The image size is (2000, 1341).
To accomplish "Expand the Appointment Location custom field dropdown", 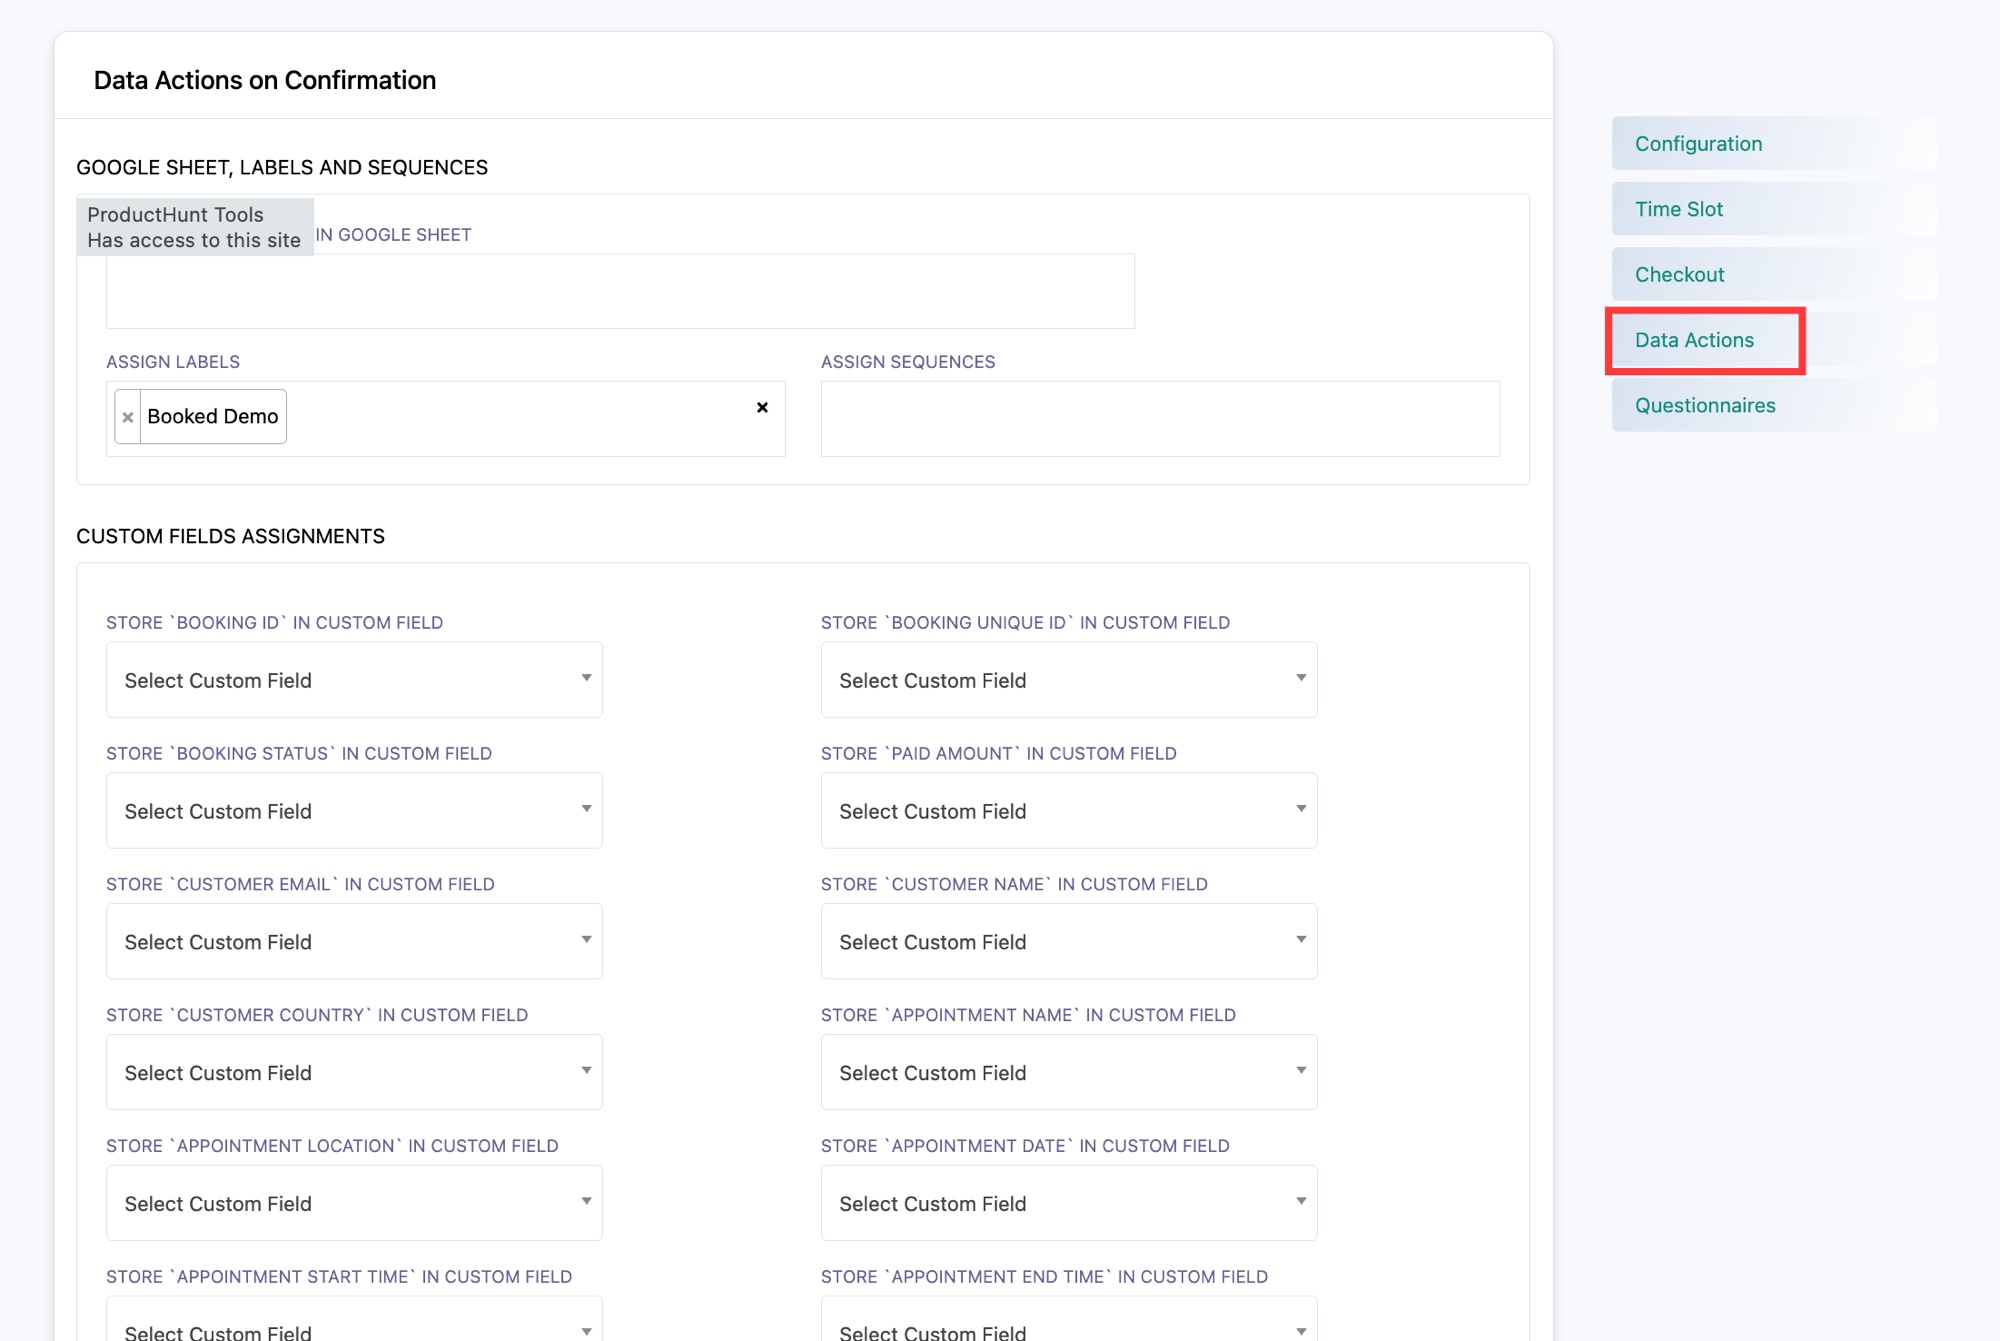I will coord(354,1204).
